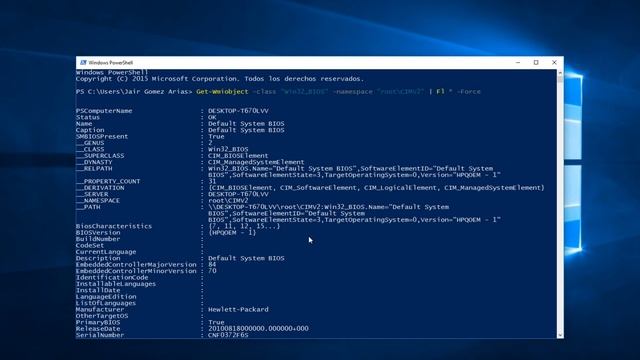Click the vertical scrollbar track
Image resolution: width=640 pixels, height=360 pixels.
[x=560, y=204]
